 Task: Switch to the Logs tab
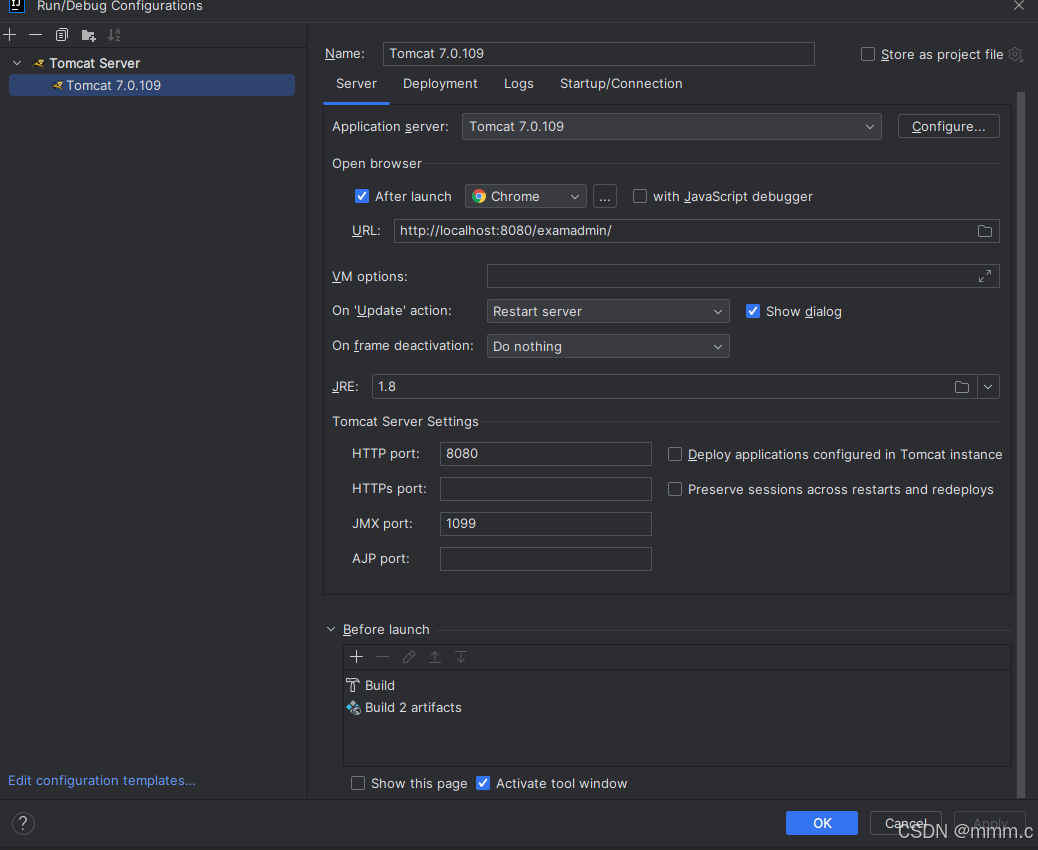point(518,83)
